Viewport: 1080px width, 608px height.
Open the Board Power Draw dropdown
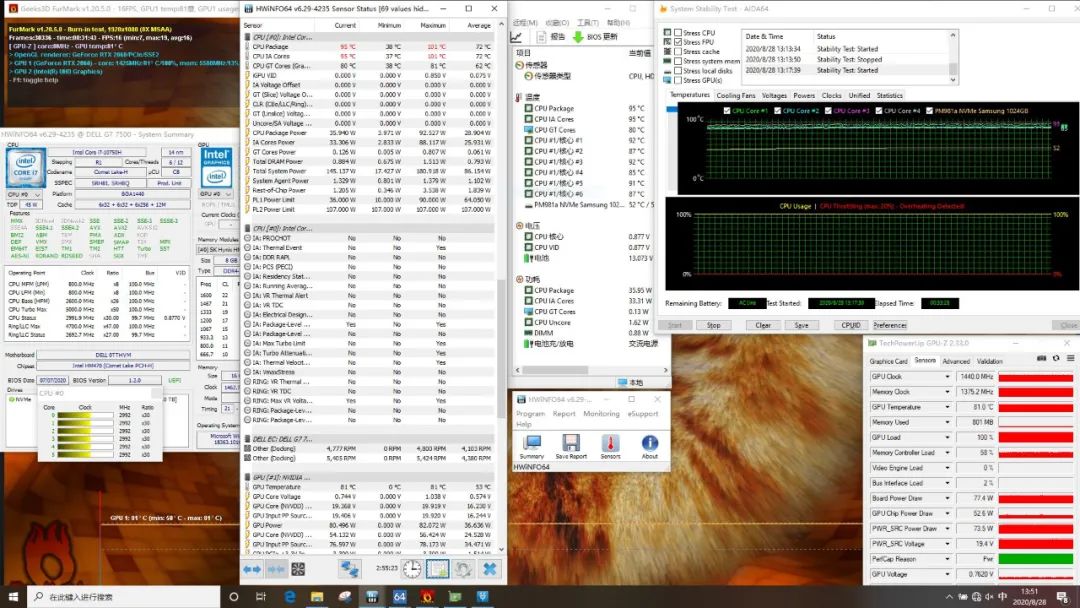948,498
